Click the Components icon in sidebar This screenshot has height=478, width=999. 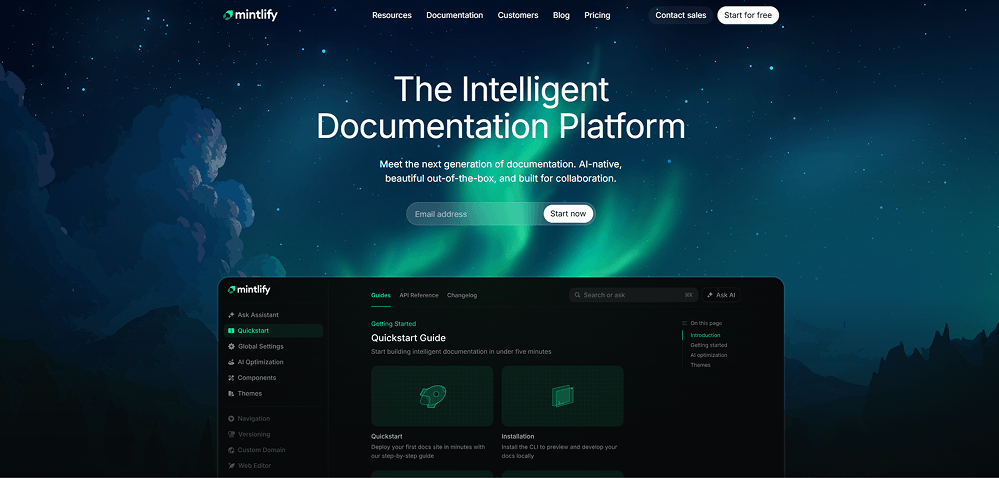[231, 378]
